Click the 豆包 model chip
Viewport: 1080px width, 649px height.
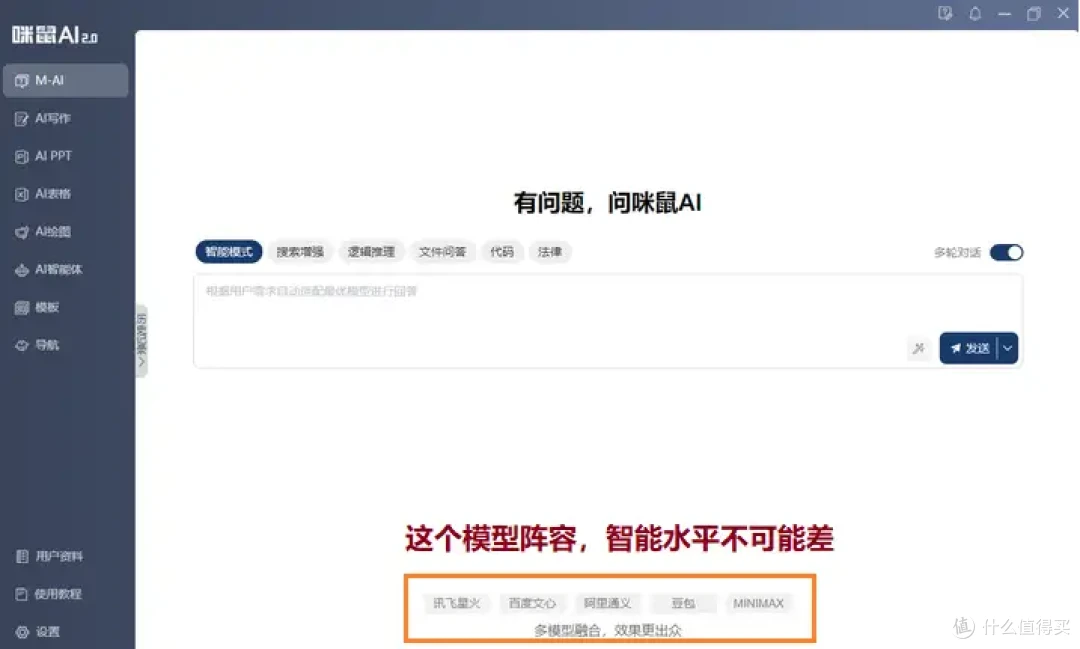tap(683, 604)
